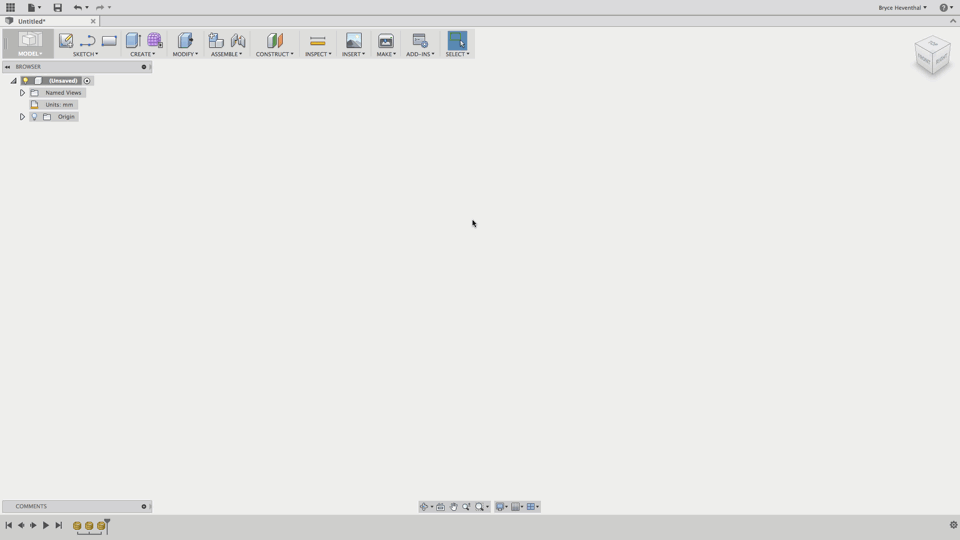Open the Bryce Heventhal account menu
The image size is (960, 540).
(x=902, y=7)
